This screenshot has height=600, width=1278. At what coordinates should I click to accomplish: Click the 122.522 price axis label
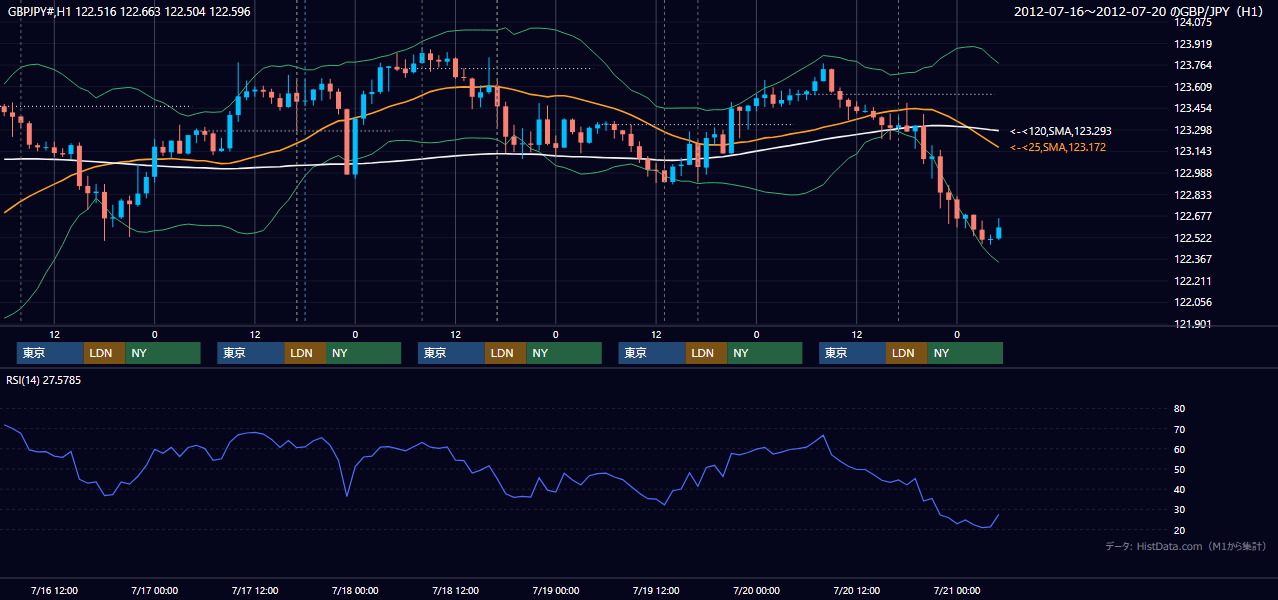1193,238
